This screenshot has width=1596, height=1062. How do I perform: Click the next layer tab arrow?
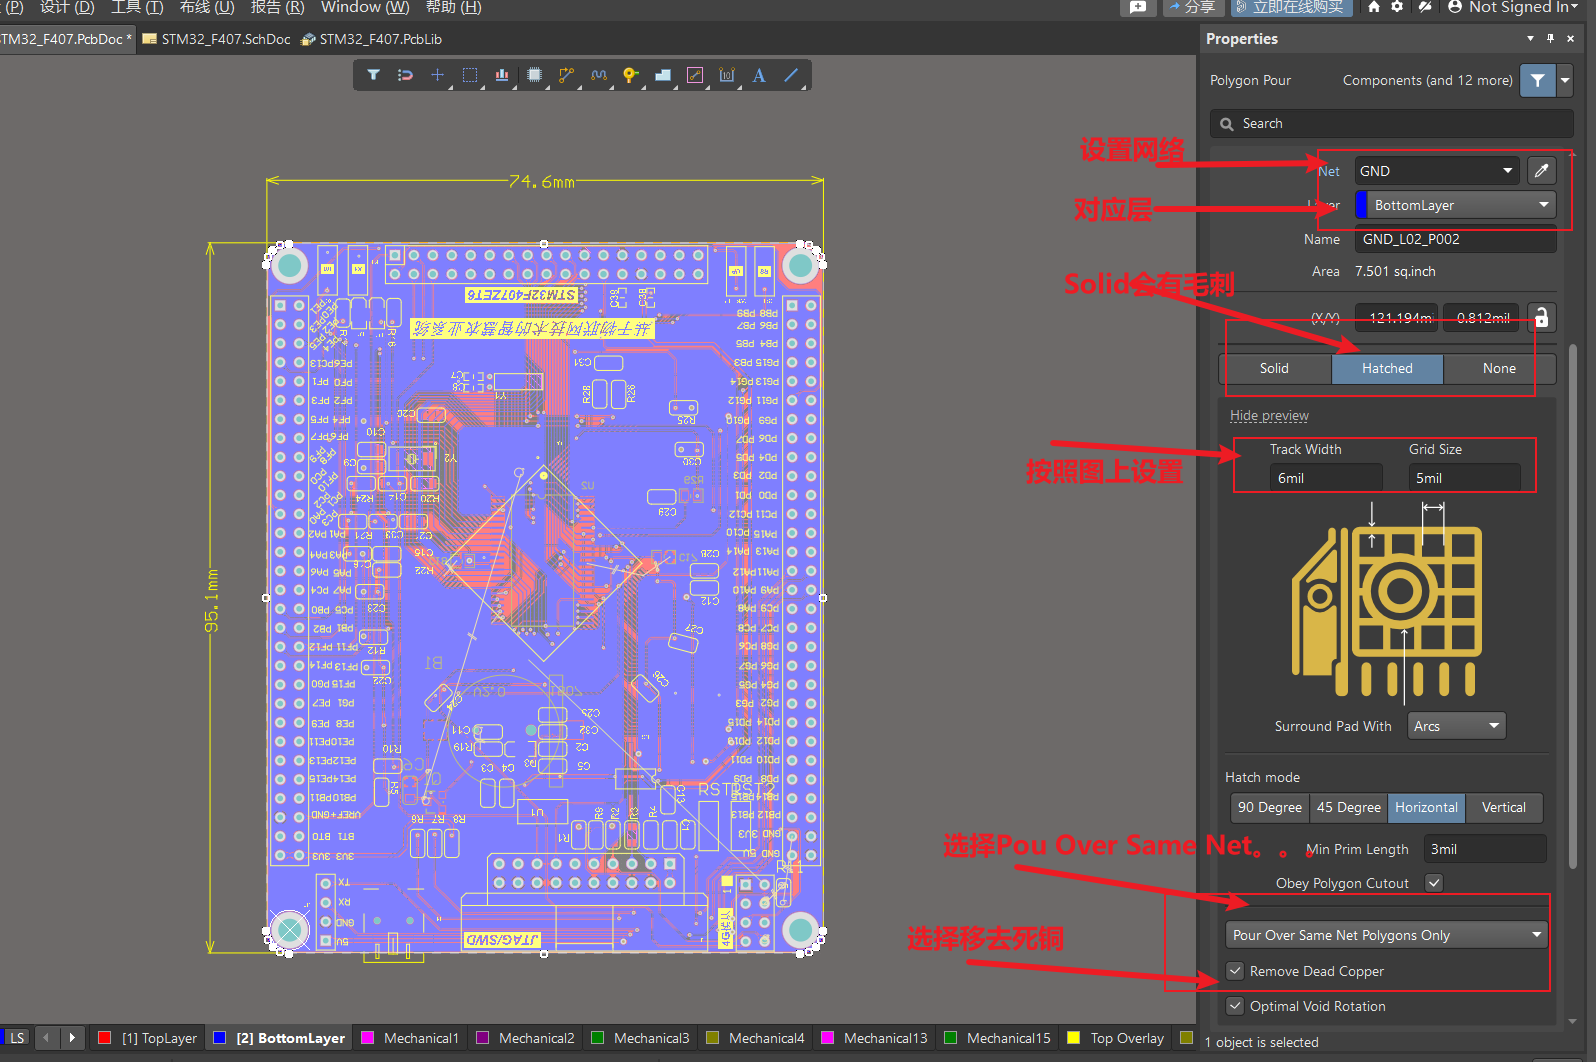(x=72, y=1038)
